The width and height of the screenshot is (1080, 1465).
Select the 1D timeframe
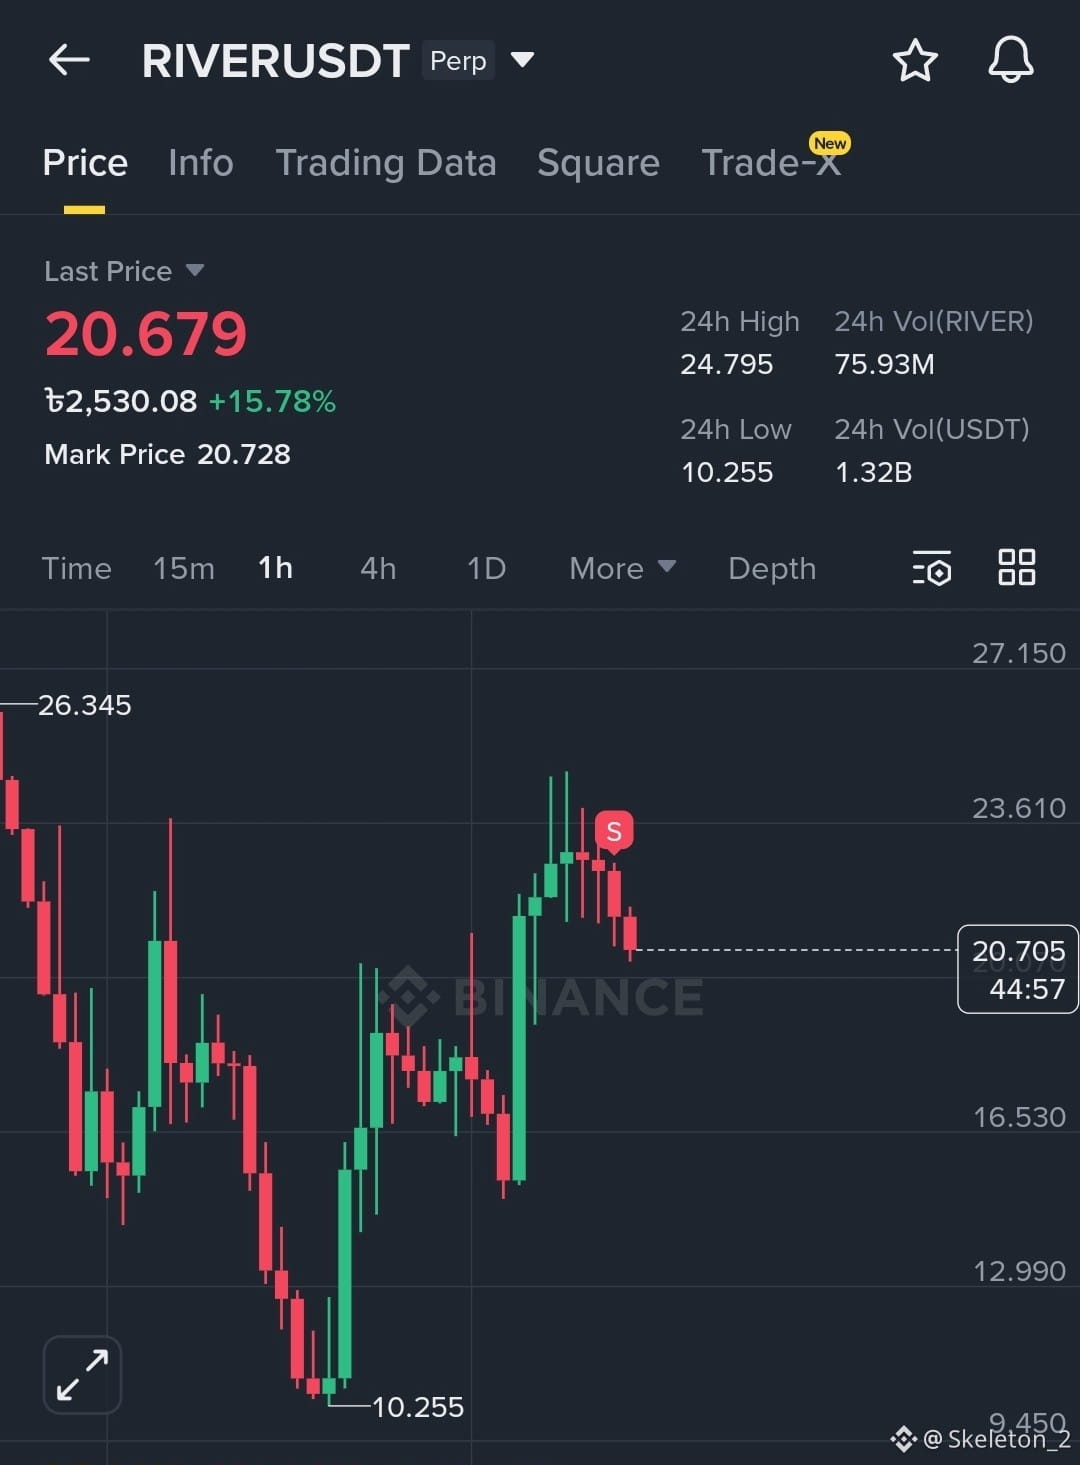pos(486,568)
